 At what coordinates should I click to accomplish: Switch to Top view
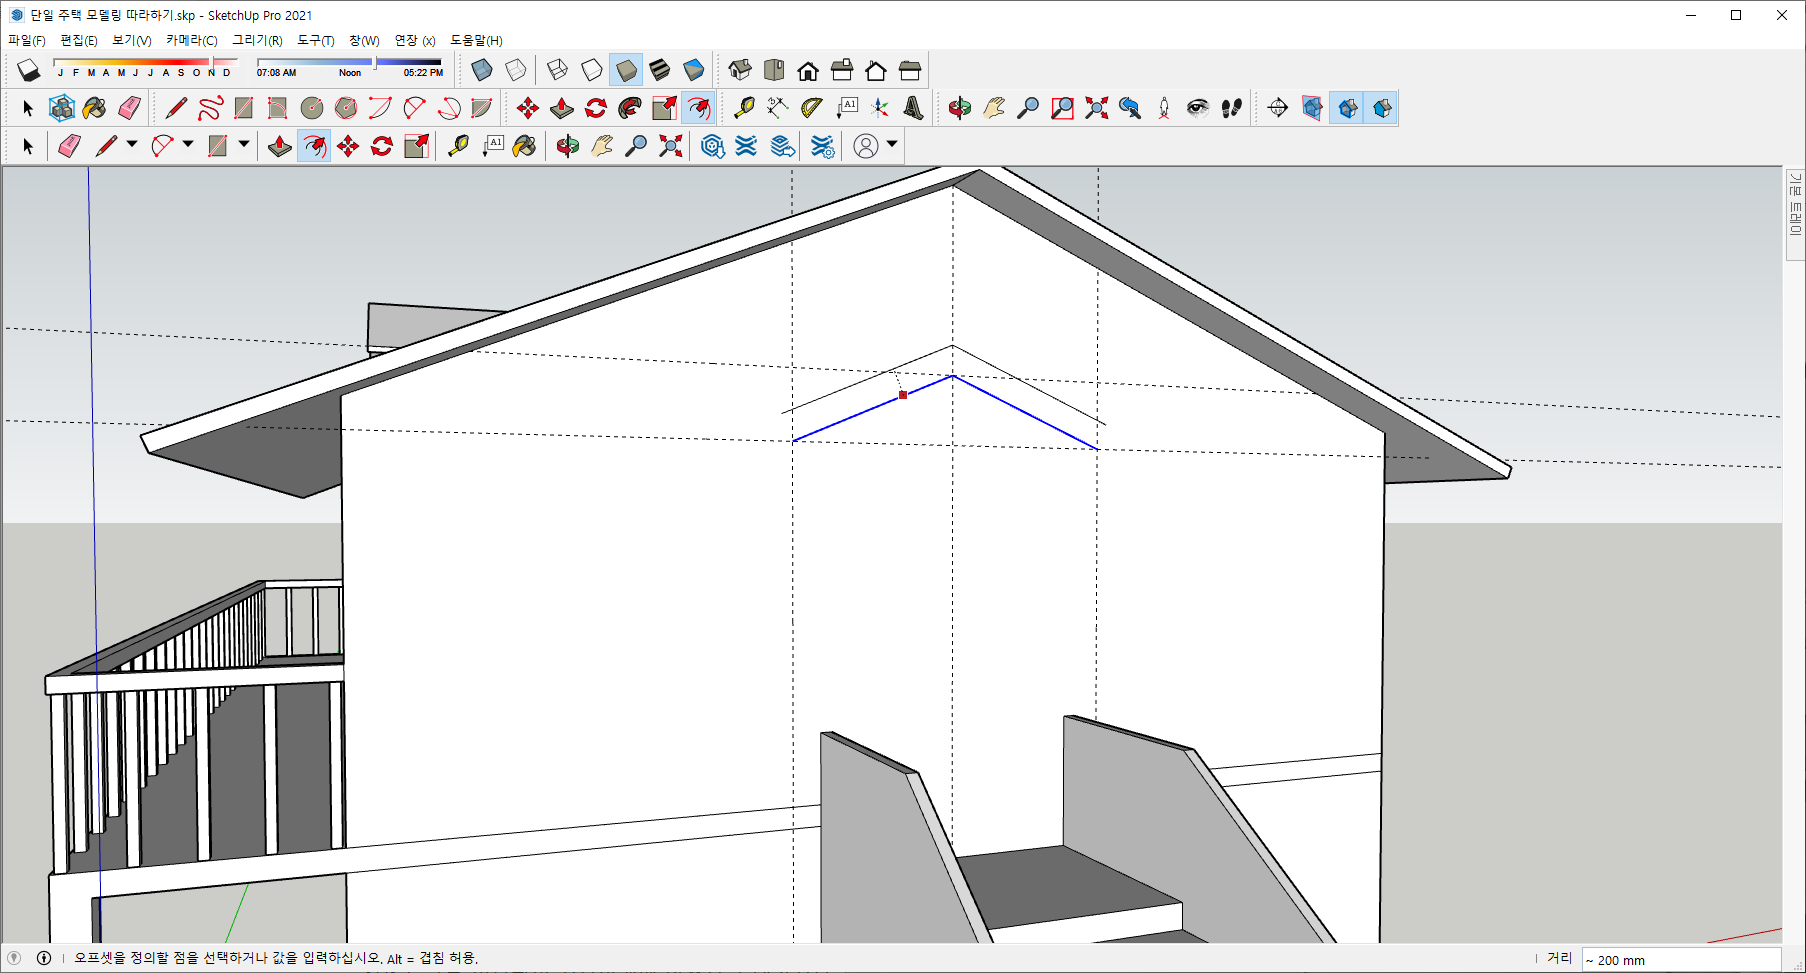tap(774, 70)
